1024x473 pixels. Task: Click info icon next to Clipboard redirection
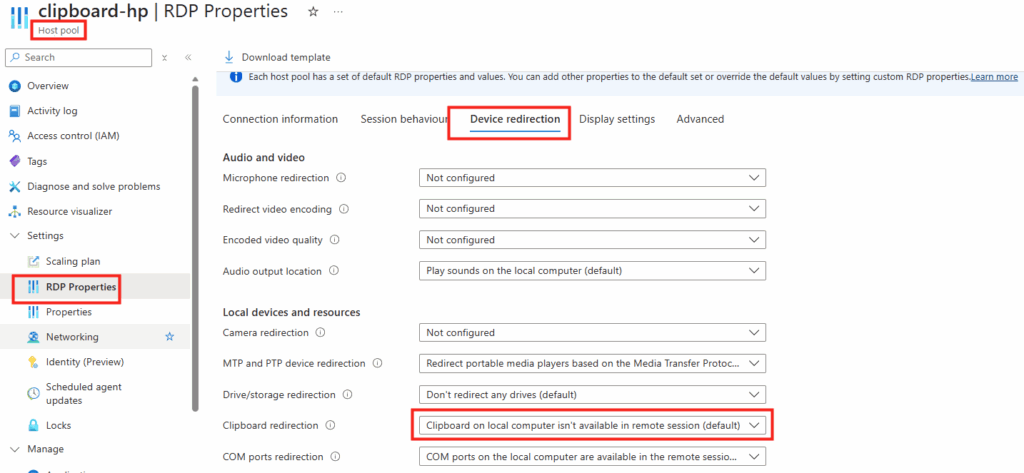(330, 425)
